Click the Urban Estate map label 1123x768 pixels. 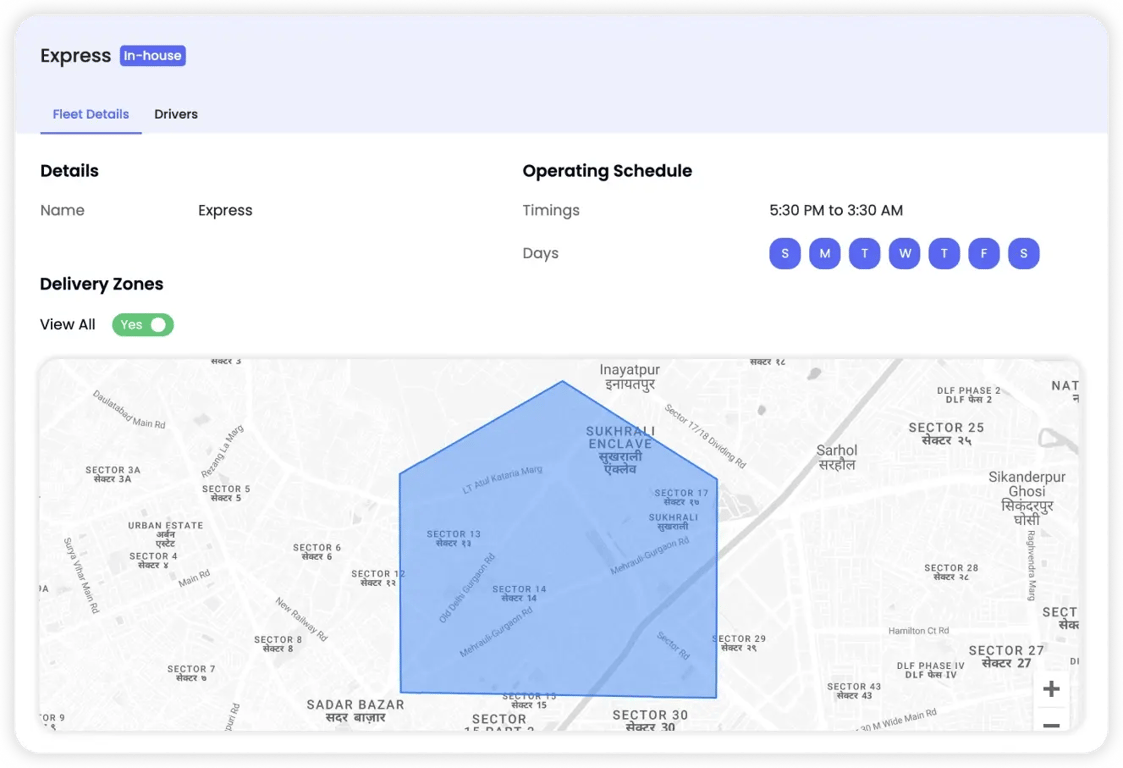click(165, 534)
